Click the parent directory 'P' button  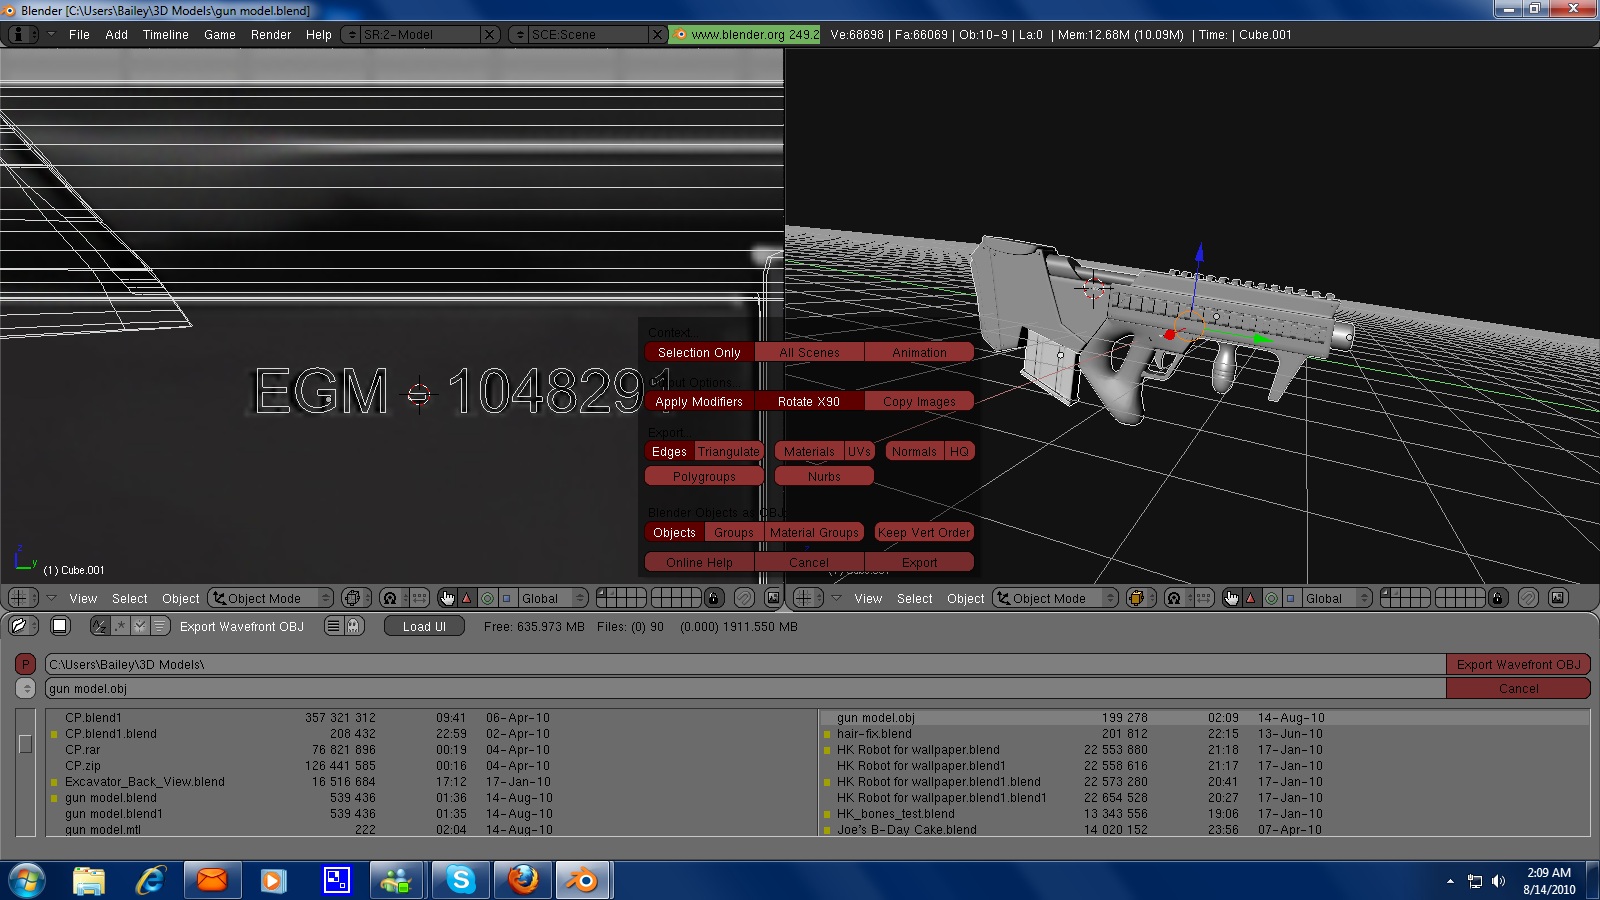pyautogui.click(x=26, y=664)
